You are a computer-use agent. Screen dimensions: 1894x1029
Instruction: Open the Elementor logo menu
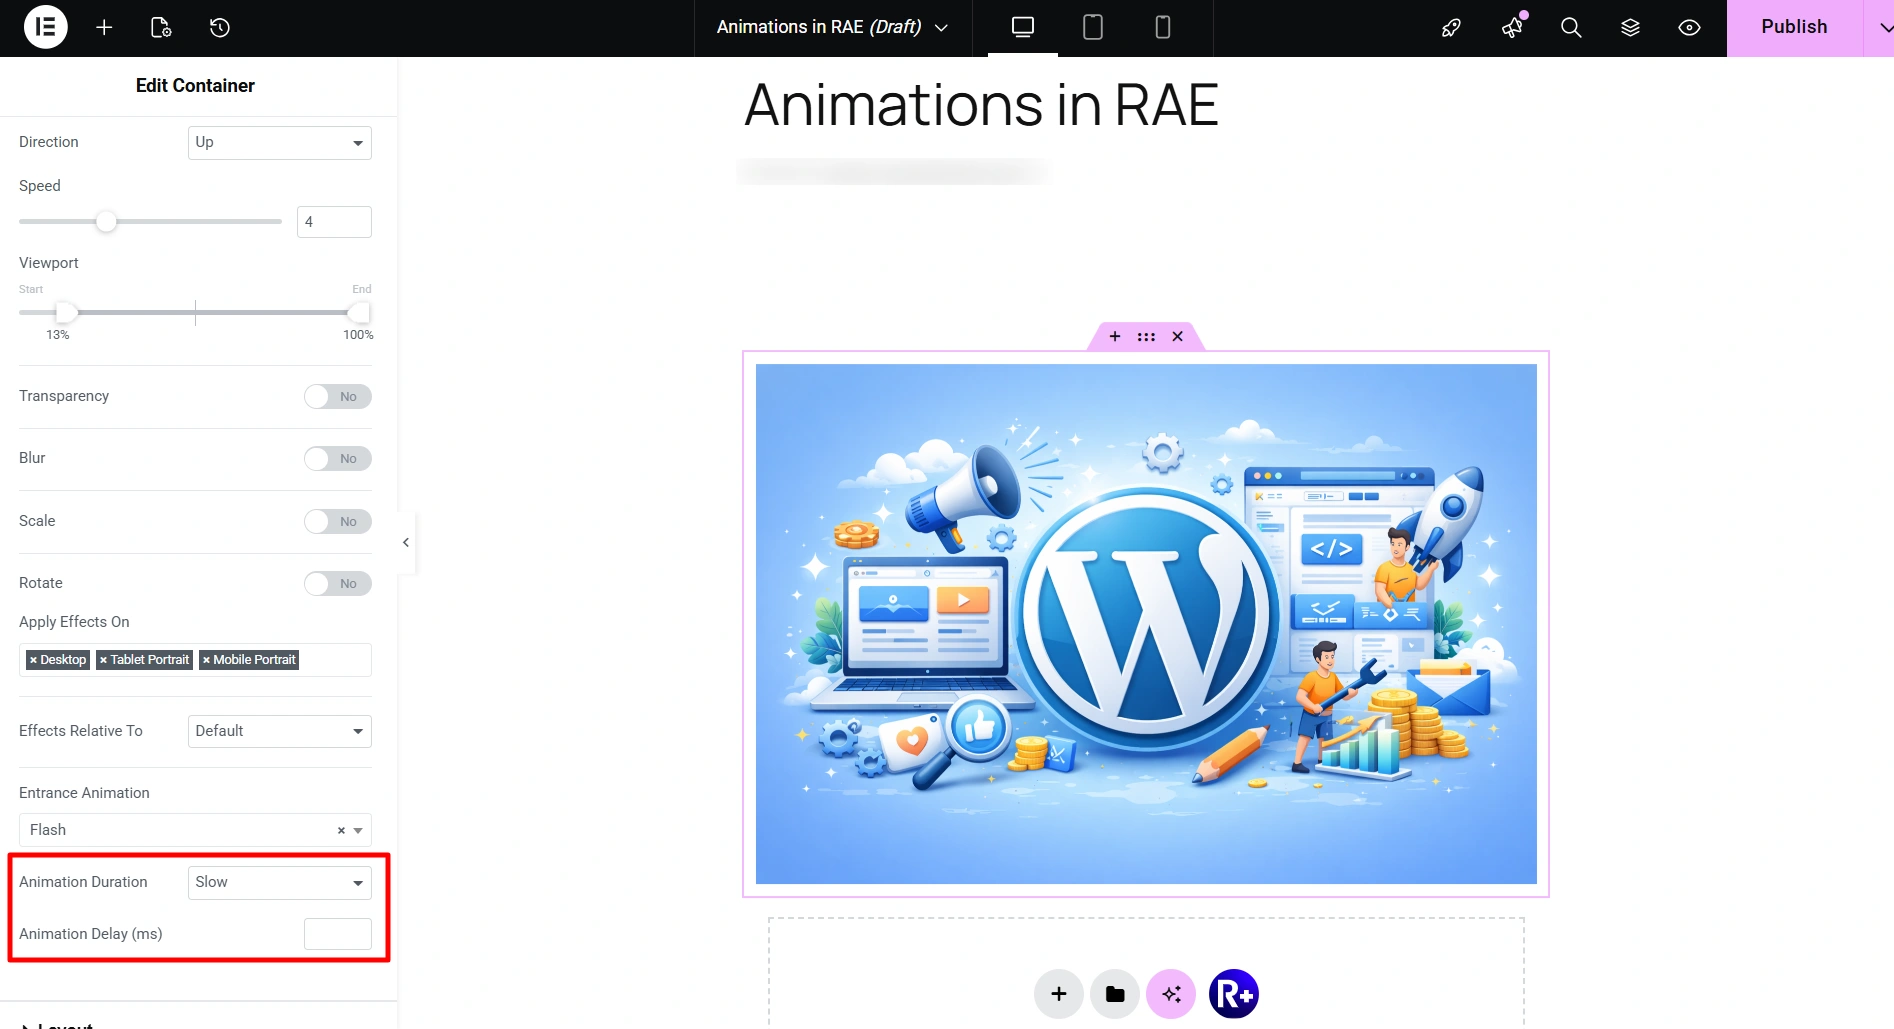45,27
